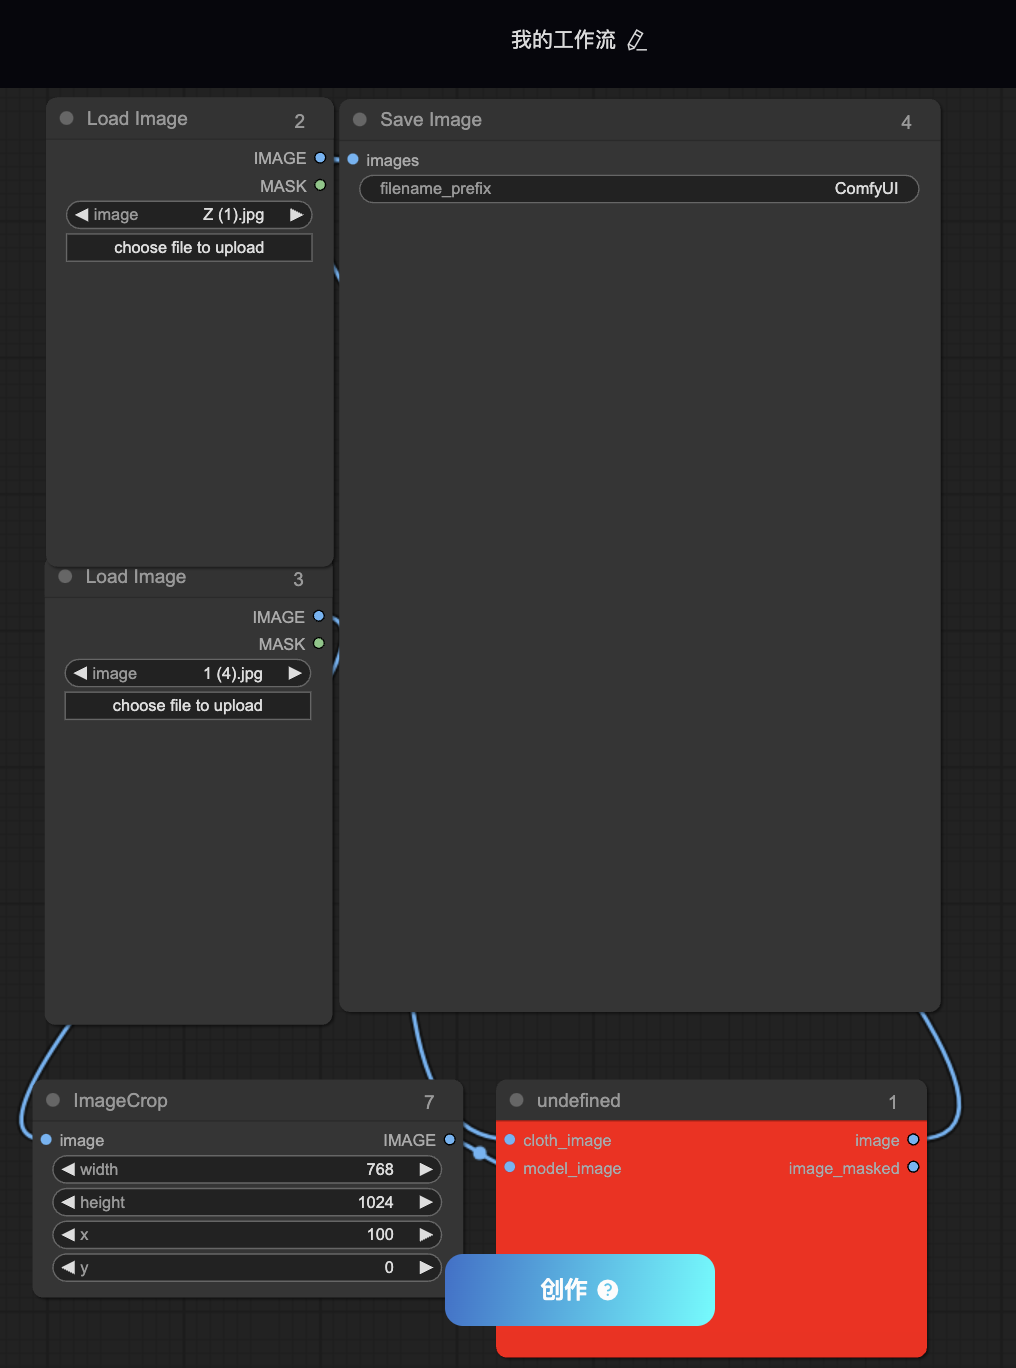1016x1368 pixels.
Task: Open image selector showing 1 (4).jpg
Action: pyautogui.click(x=187, y=674)
